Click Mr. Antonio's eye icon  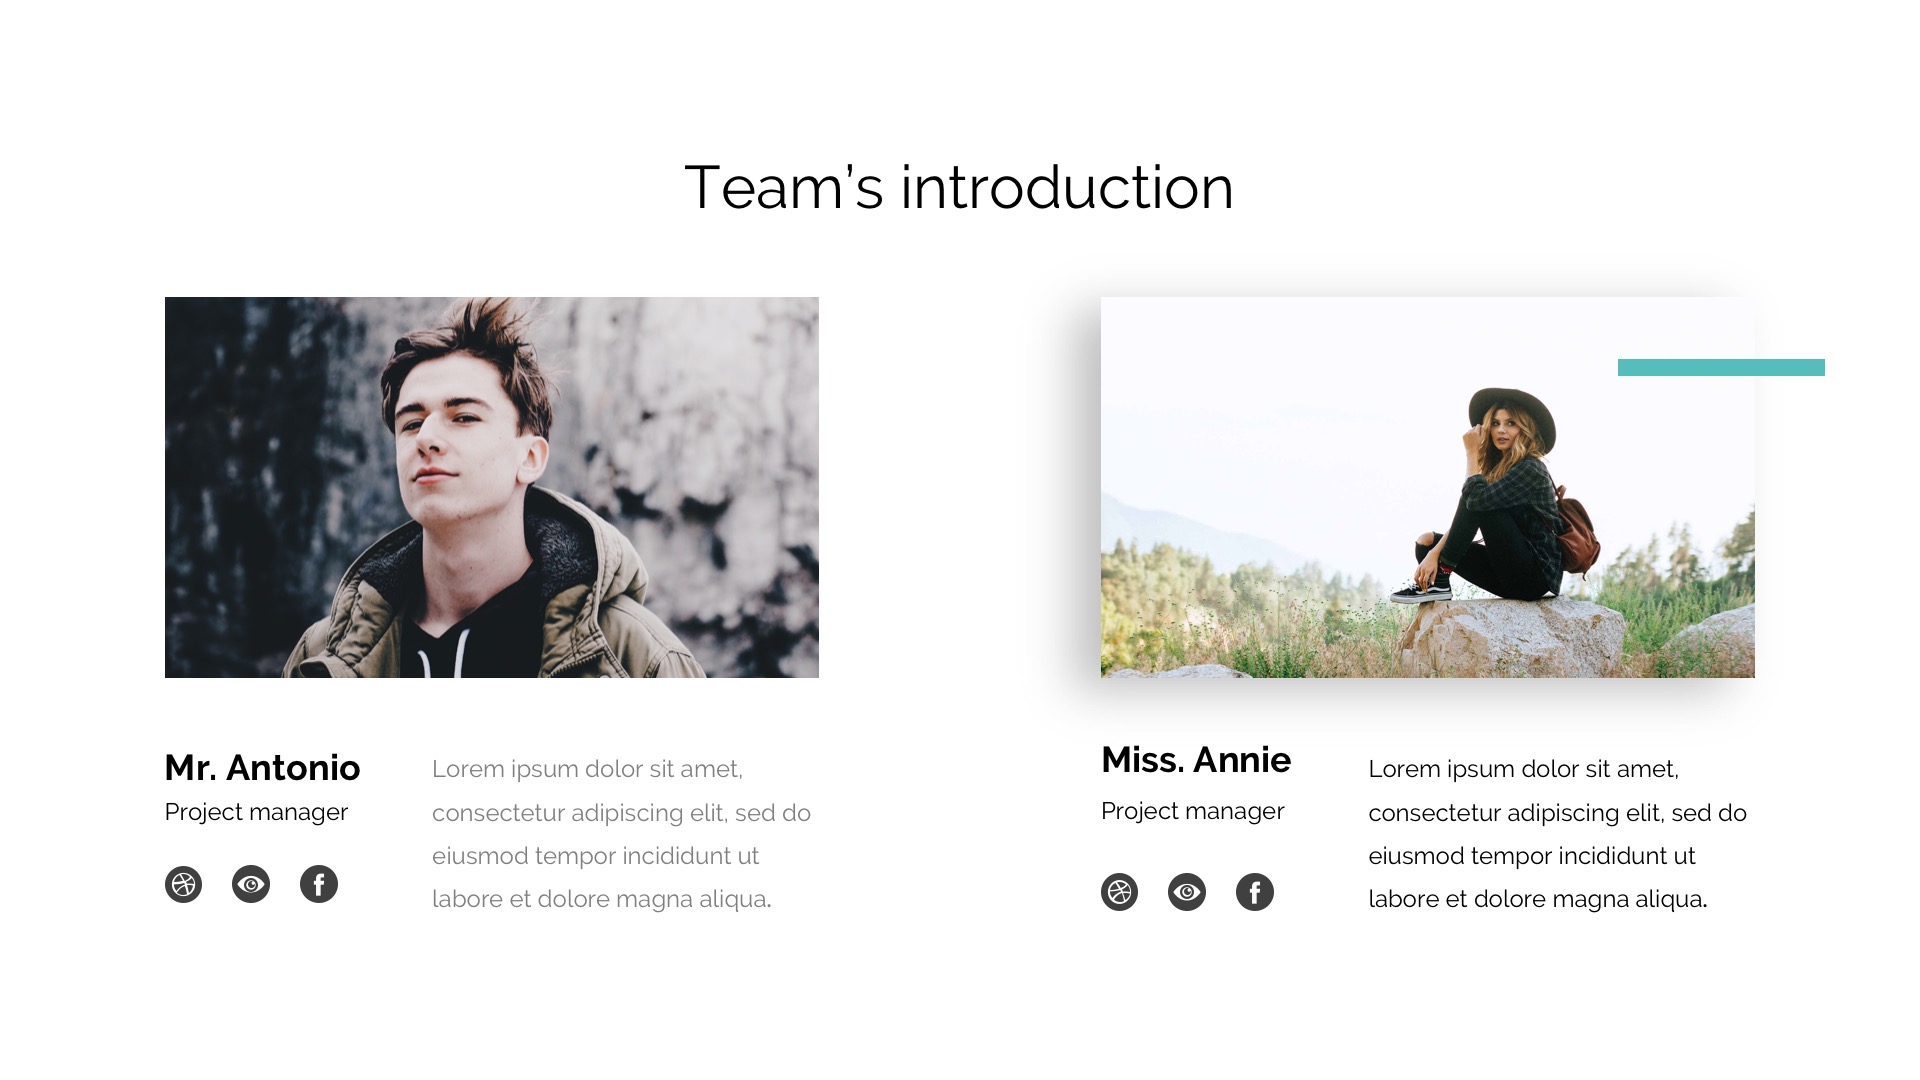251,884
